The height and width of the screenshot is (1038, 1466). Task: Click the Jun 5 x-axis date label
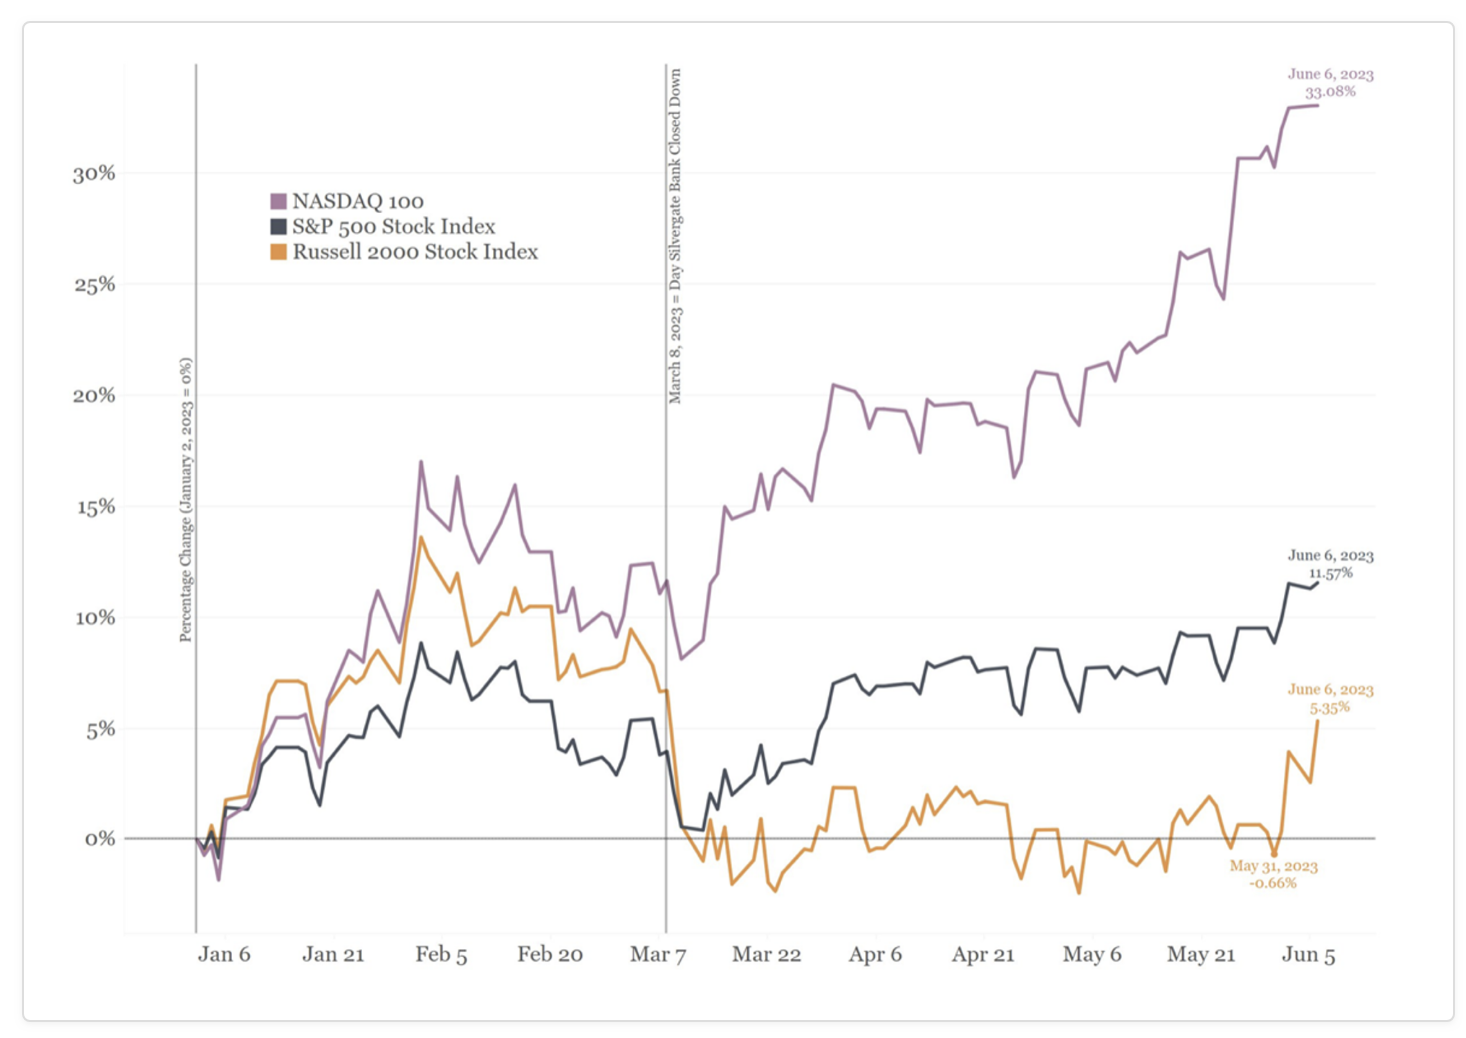(x=1308, y=954)
